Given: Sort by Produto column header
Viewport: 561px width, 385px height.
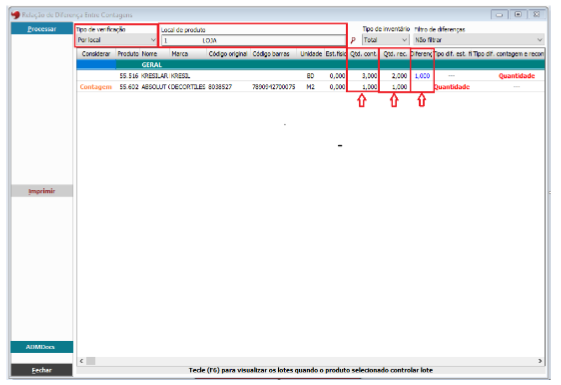Looking at the screenshot, I should [128, 54].
